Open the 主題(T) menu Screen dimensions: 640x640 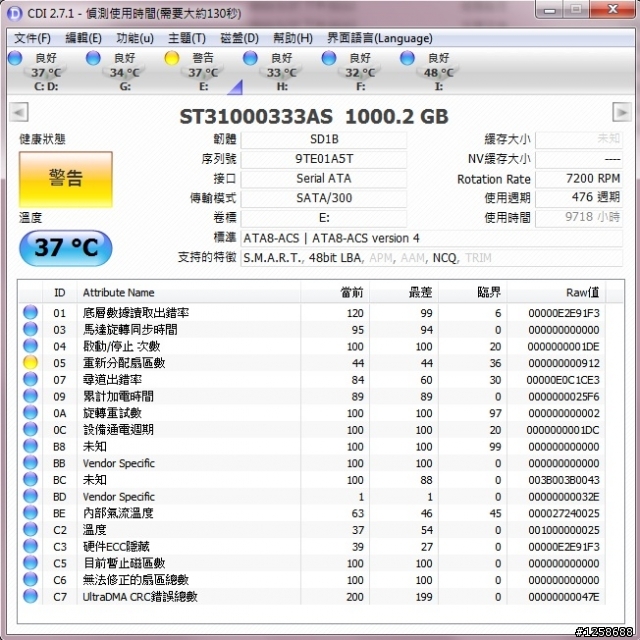pos(187,38)
